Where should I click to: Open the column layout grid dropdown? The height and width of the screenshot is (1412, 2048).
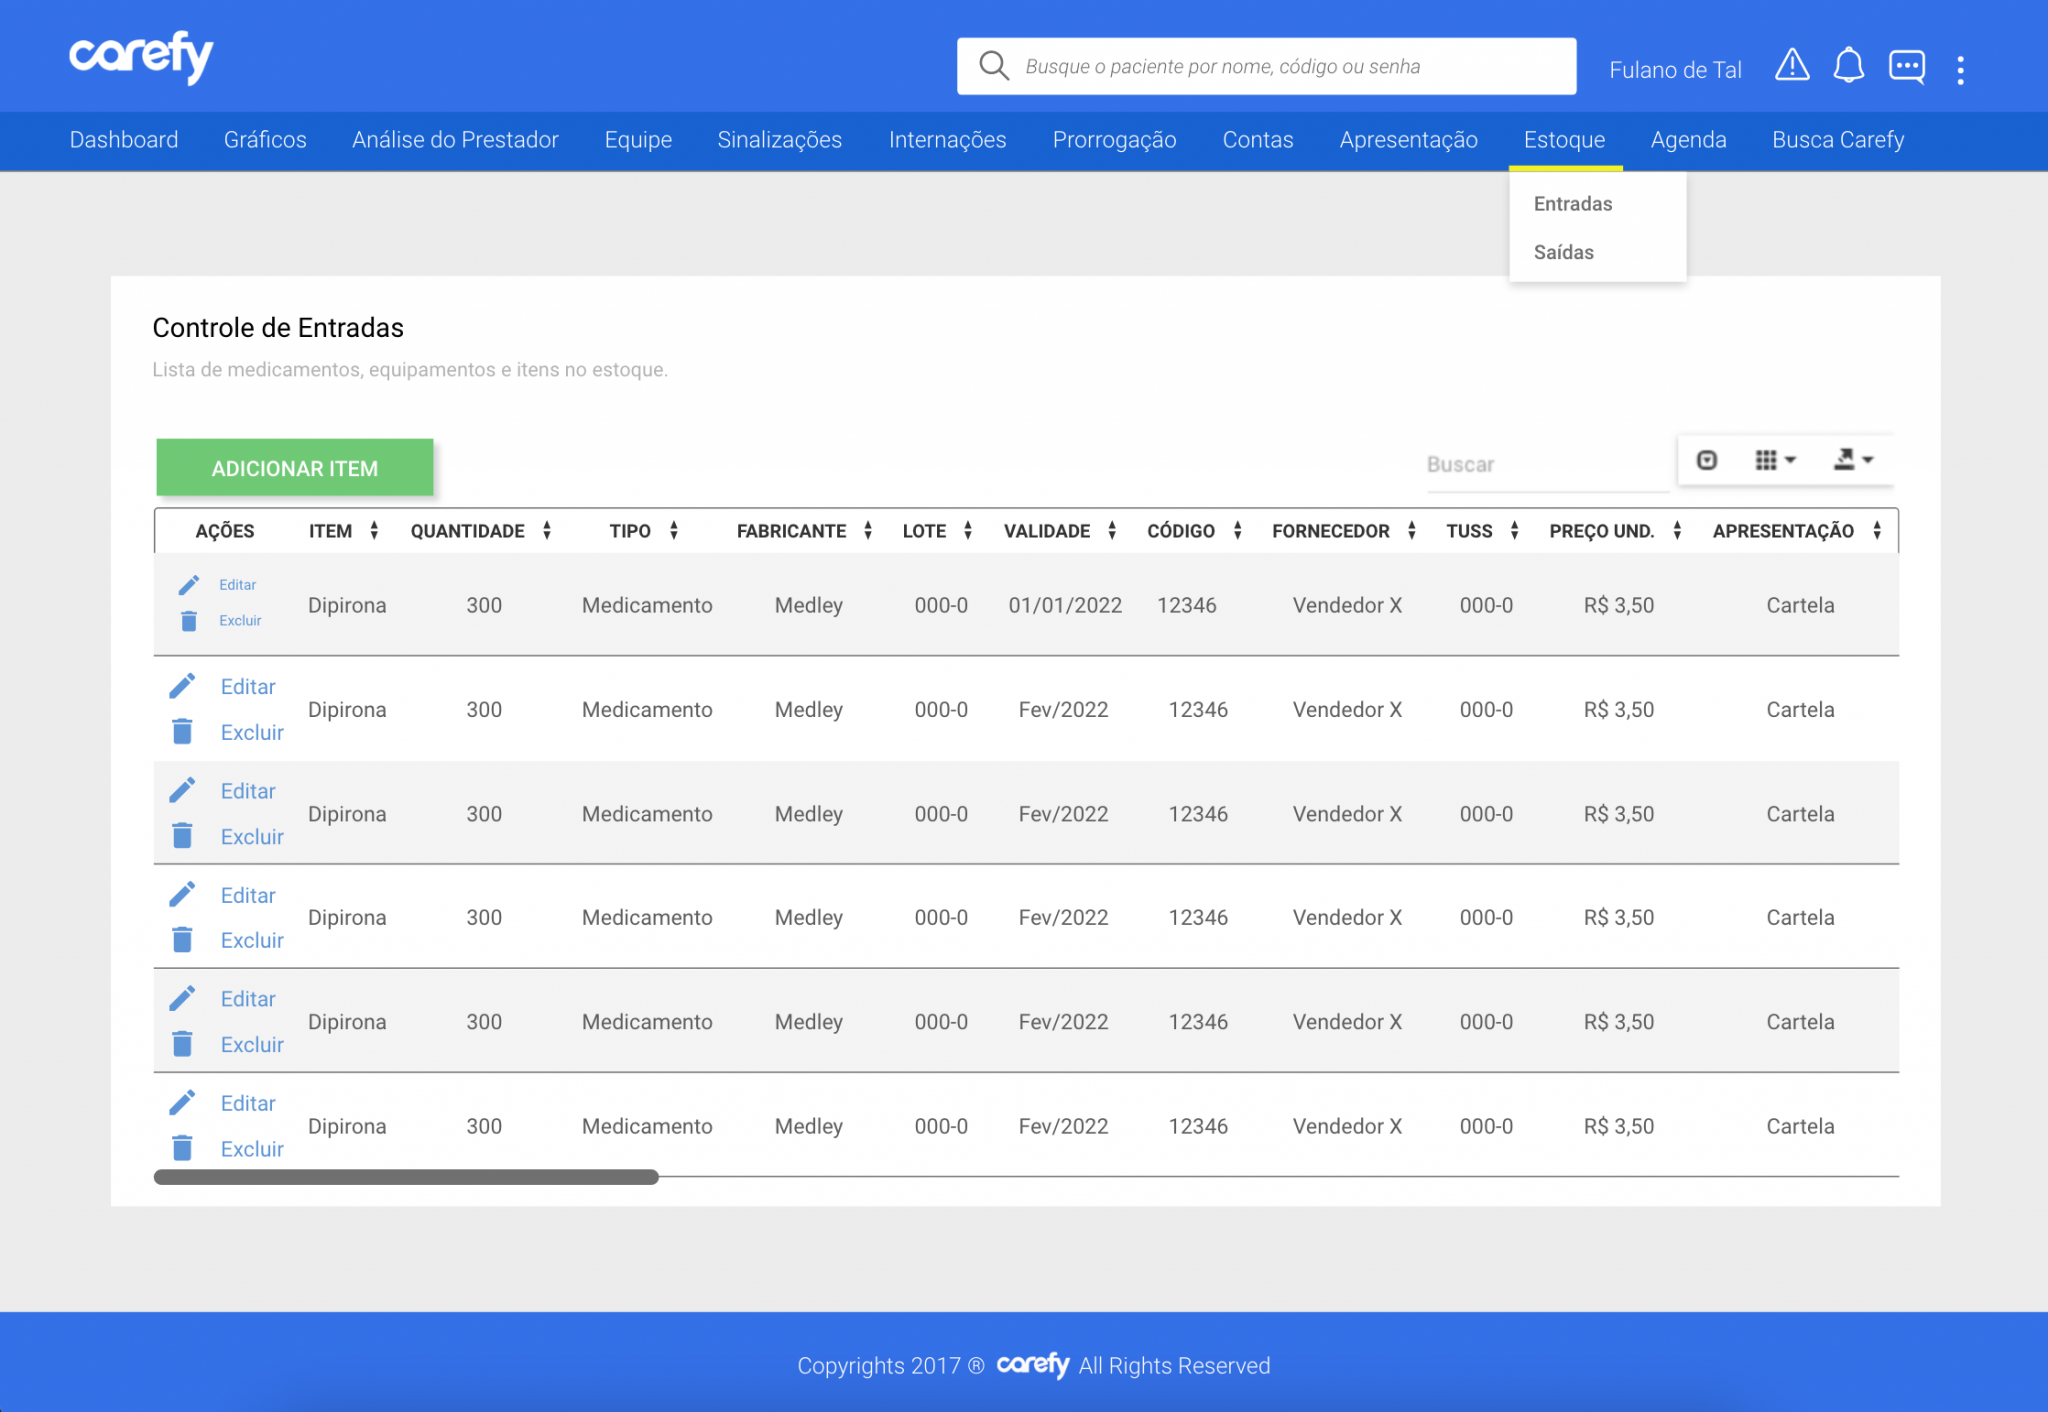click(1773, 459)
